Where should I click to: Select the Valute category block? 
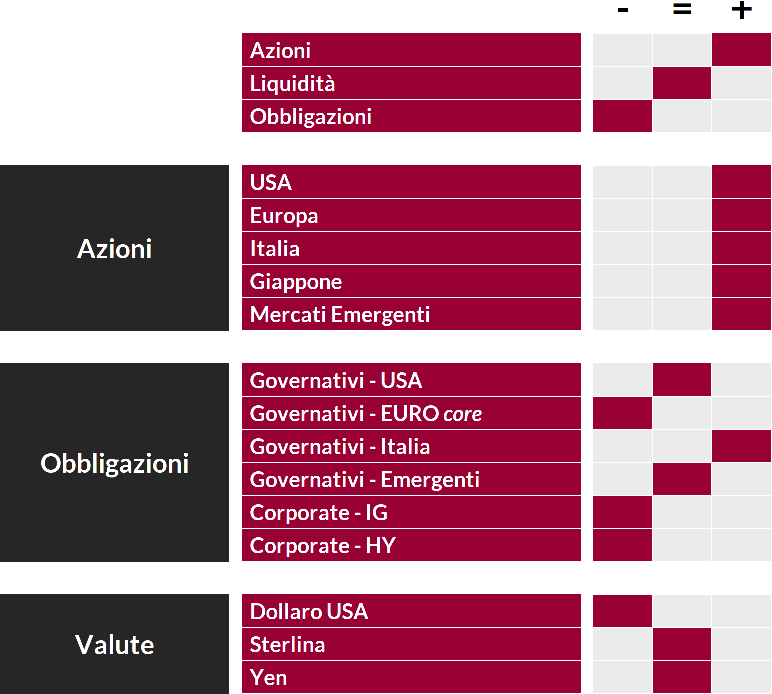[114, 644]
